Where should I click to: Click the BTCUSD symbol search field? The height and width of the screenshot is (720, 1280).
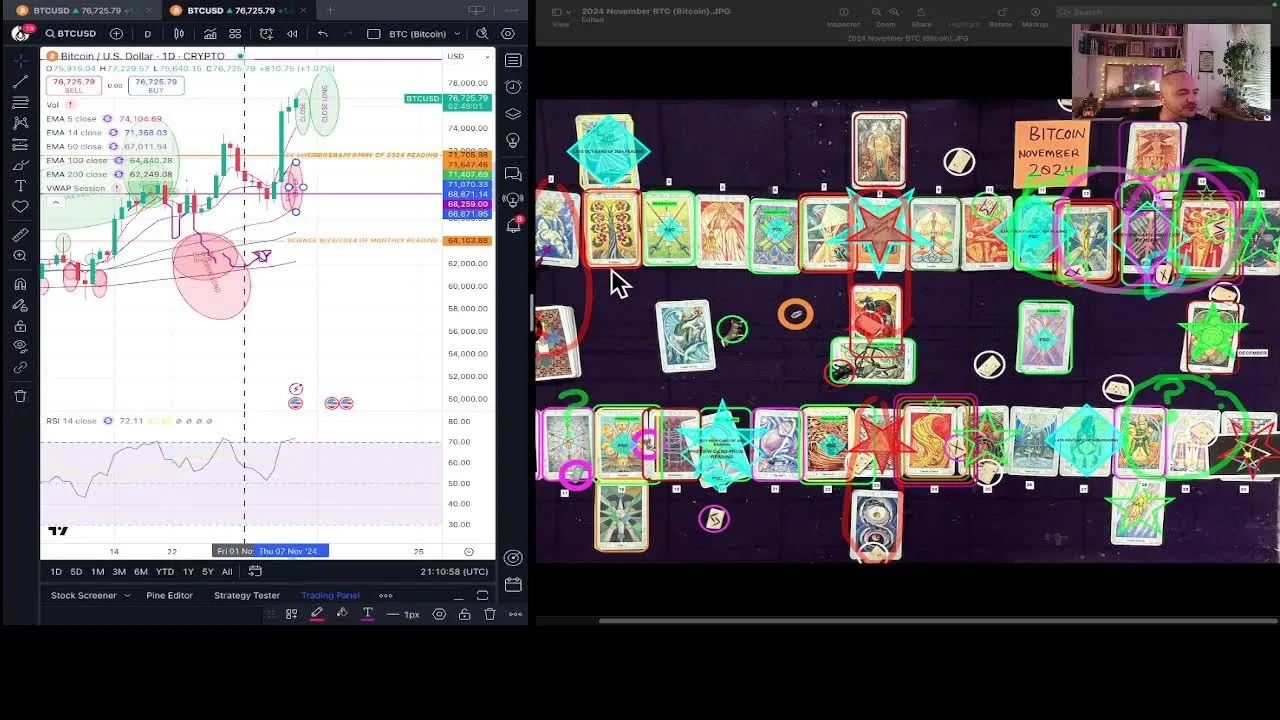[70, 34]
